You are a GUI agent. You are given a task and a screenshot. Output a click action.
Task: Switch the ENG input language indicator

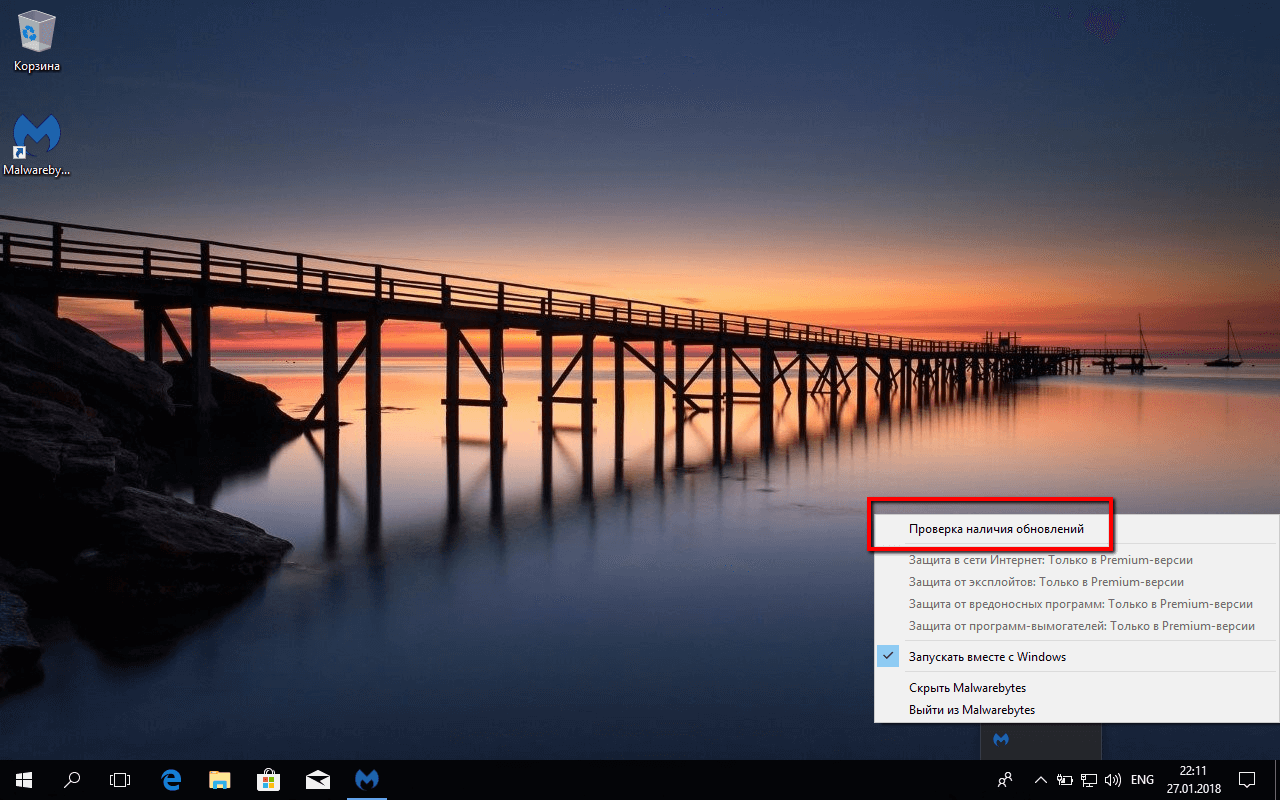pyautogui.click(x=1142, y=780)
